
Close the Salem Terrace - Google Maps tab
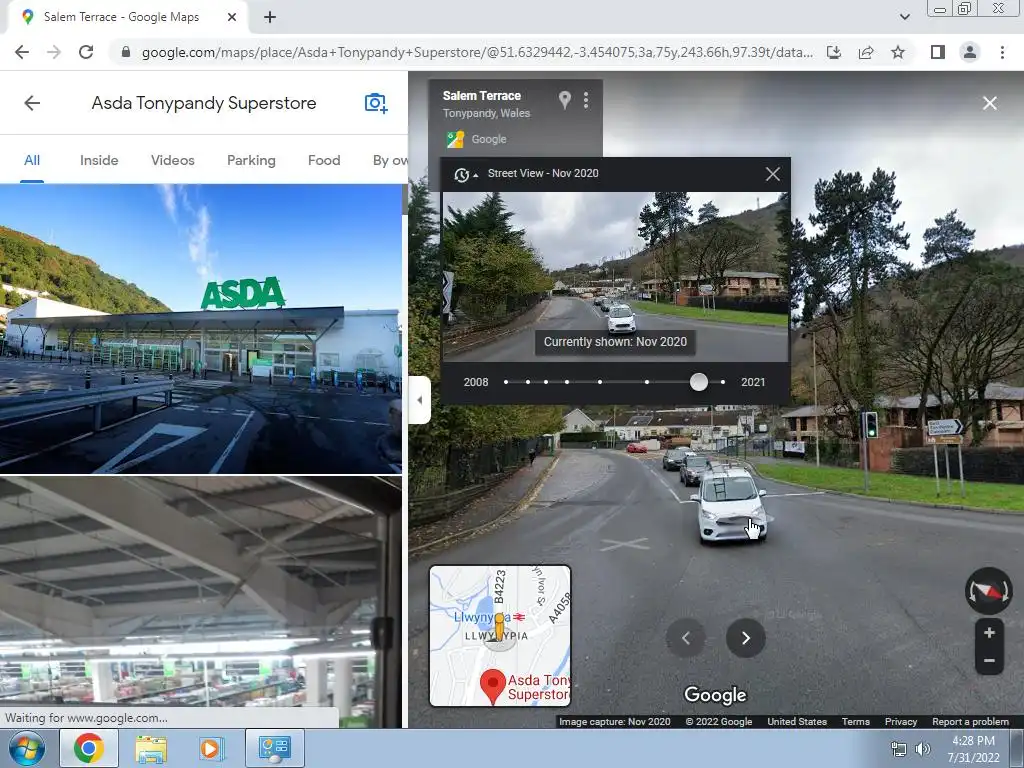click(x=232, y=17)
